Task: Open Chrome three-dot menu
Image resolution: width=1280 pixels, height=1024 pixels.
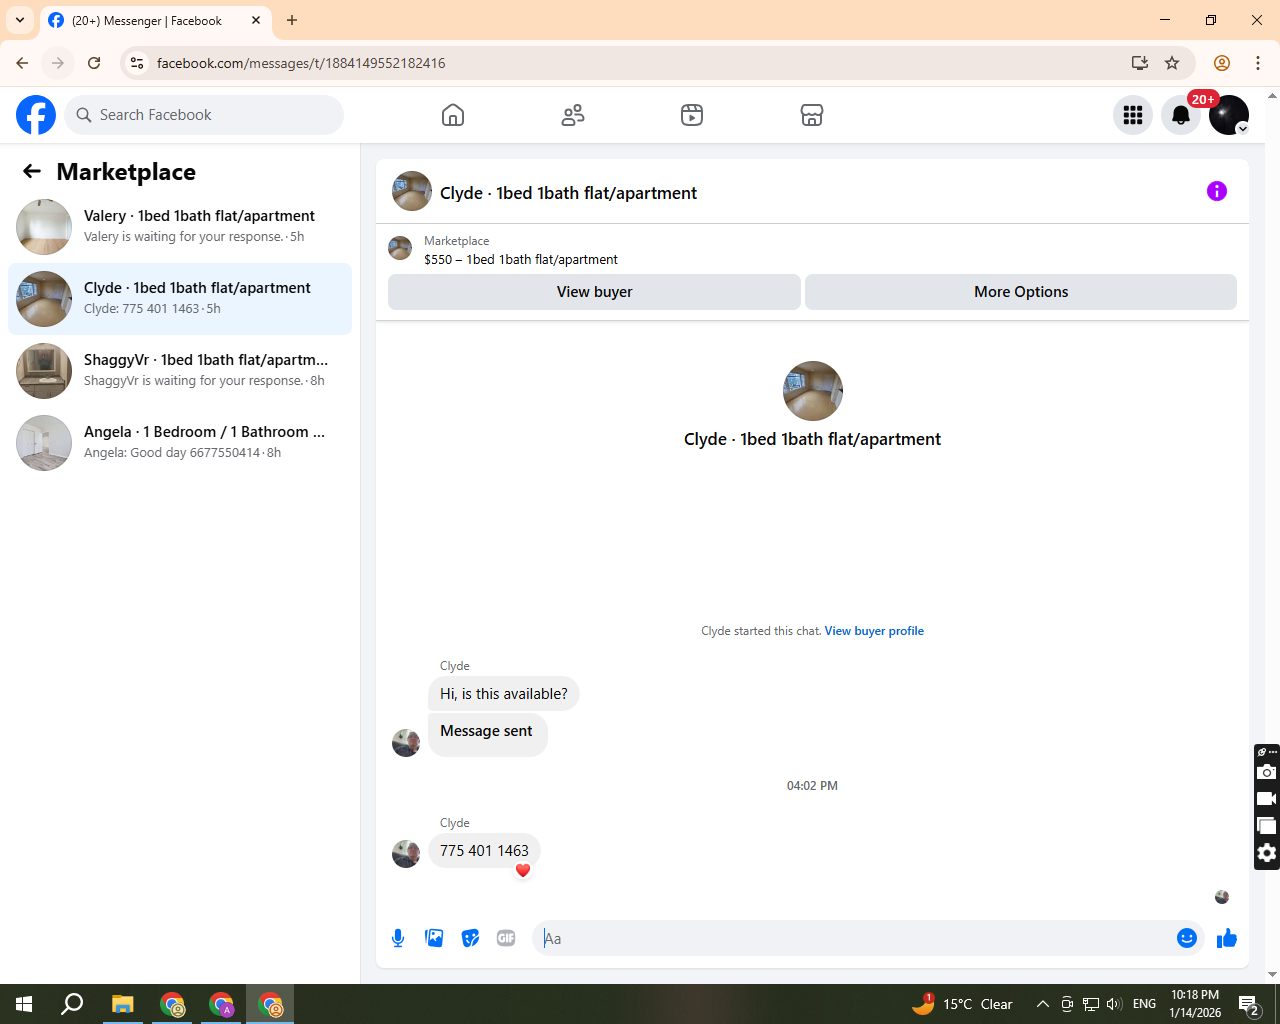Action: [x=1258, y=63]
